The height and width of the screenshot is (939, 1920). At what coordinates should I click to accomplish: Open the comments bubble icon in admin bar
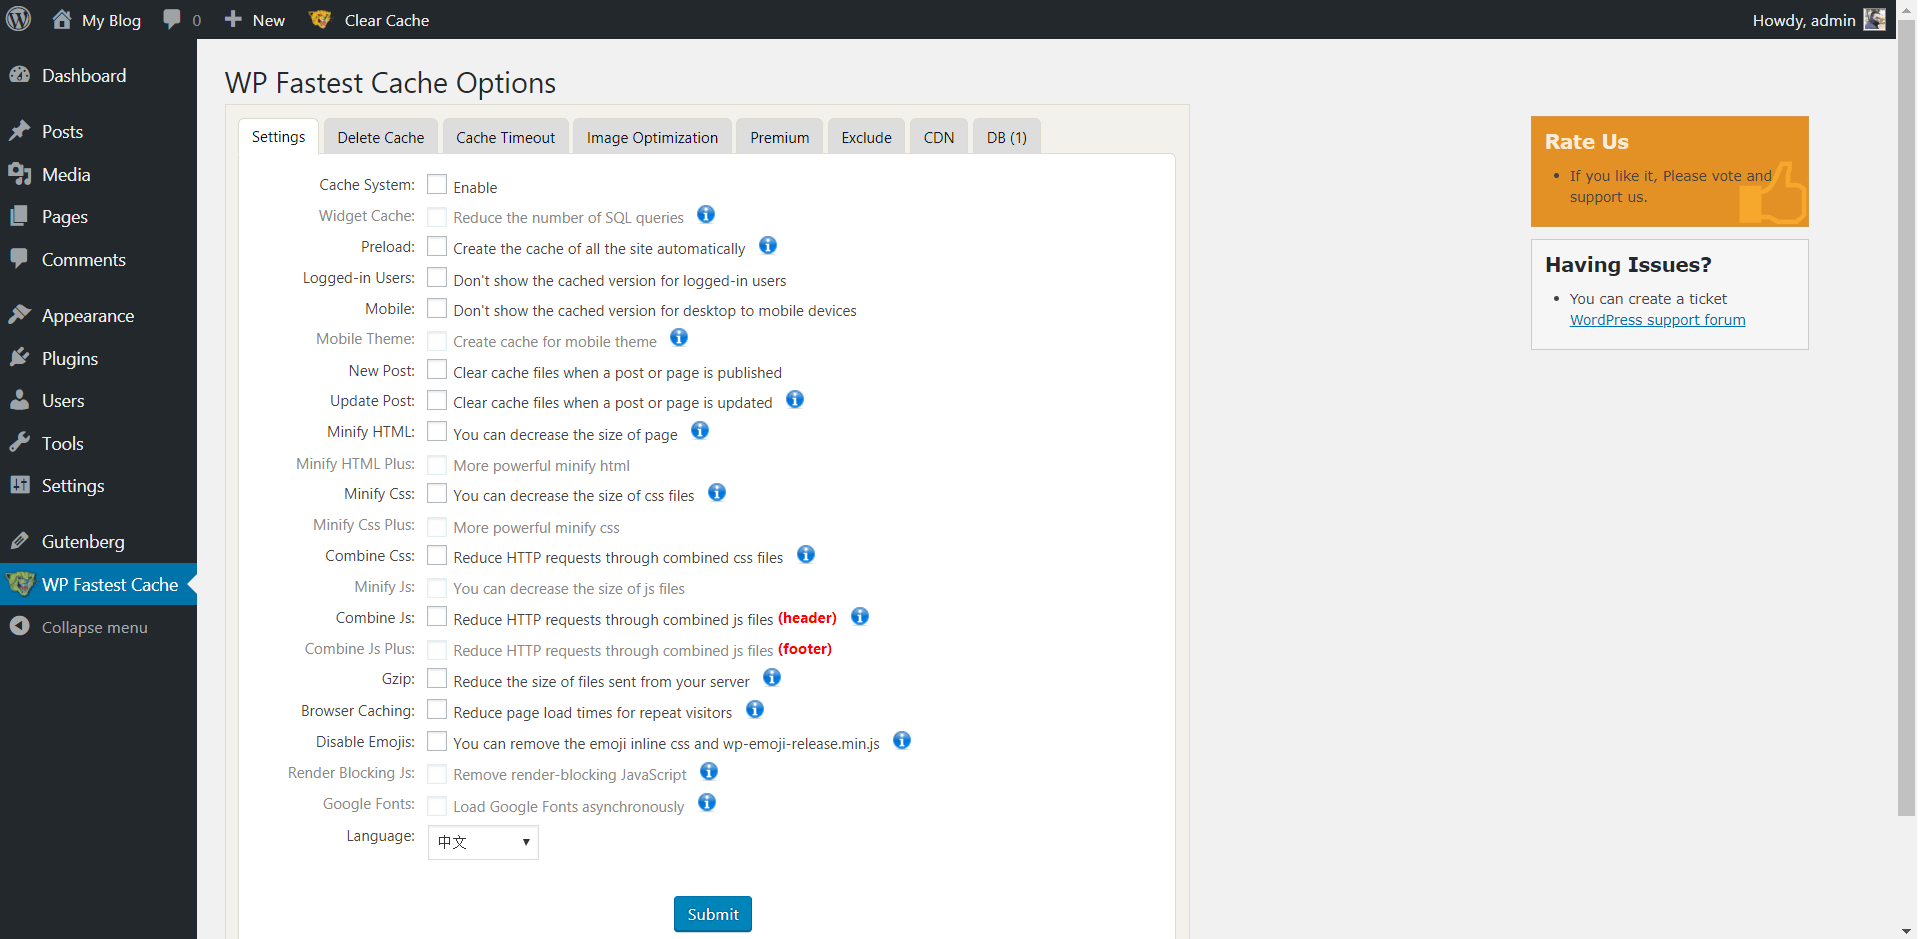coord(172,20)
